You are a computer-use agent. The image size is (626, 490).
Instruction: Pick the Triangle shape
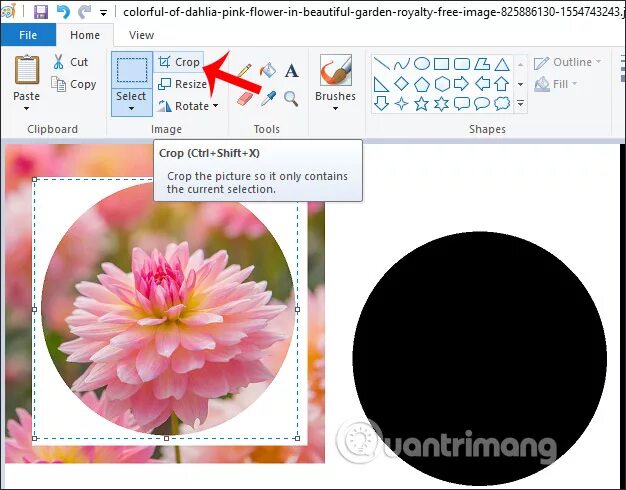[502, 64]
